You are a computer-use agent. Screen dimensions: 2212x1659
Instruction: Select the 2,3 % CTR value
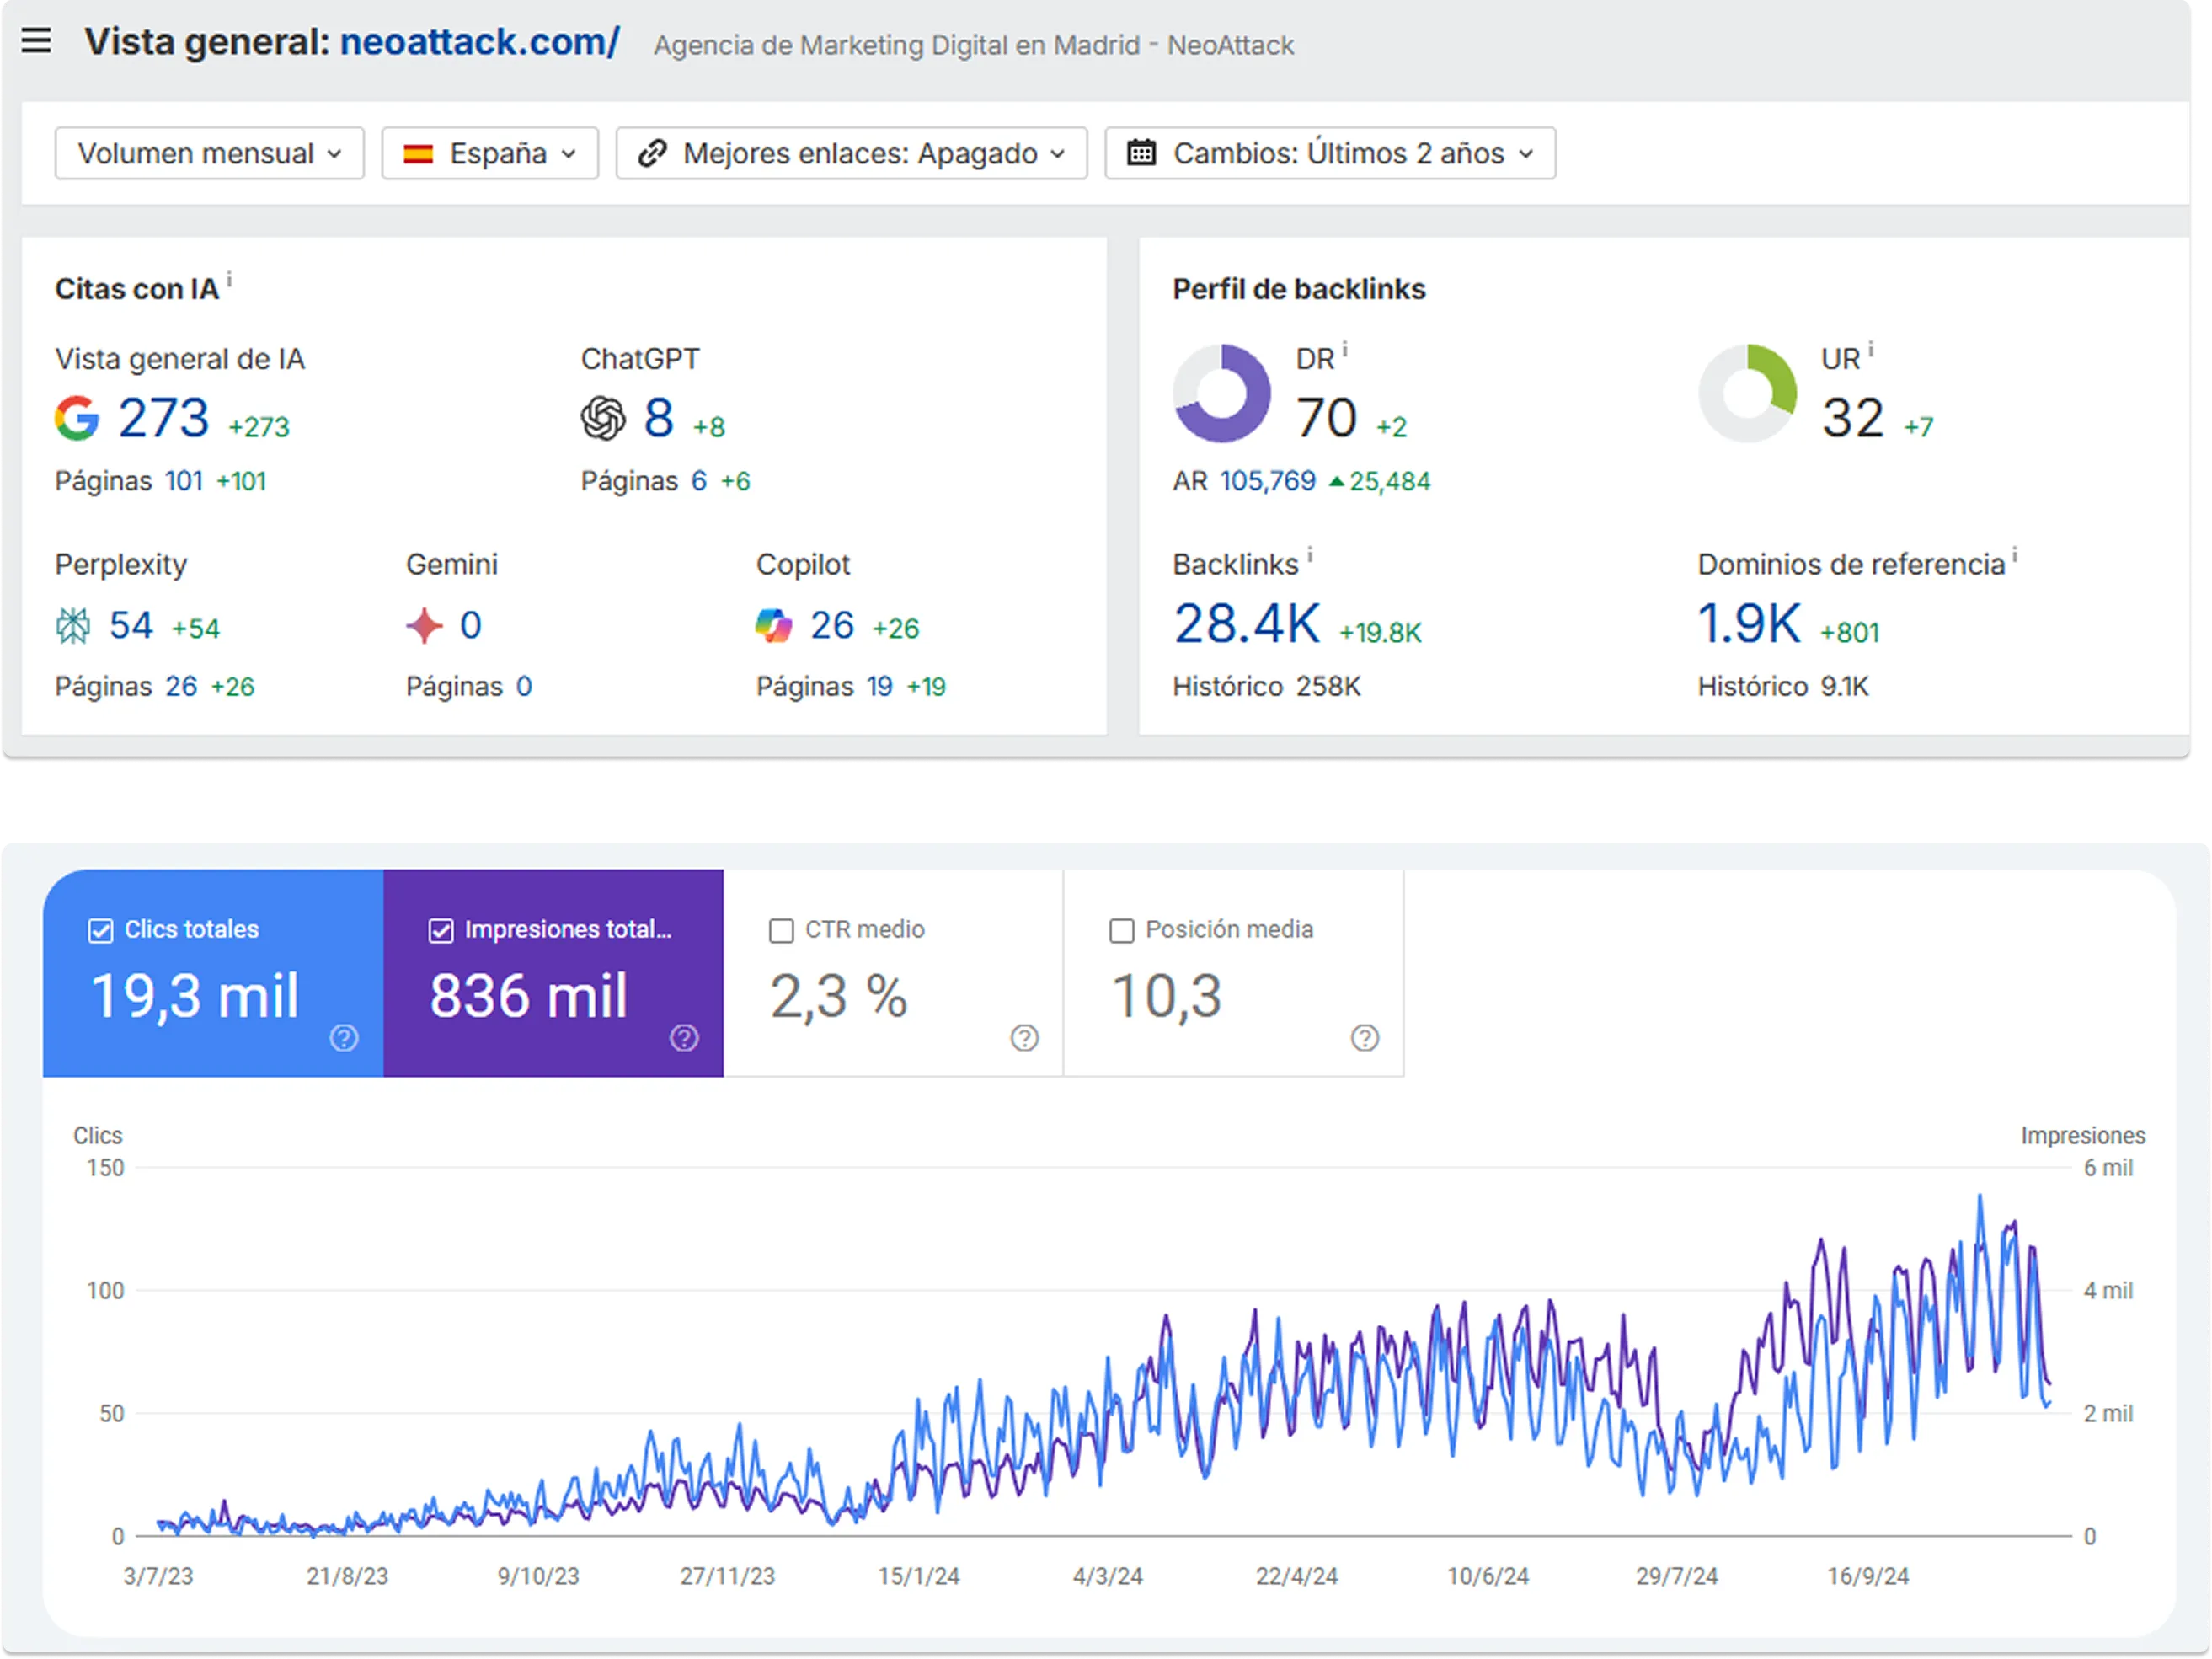pyautogui.click(x=839, y=997)
